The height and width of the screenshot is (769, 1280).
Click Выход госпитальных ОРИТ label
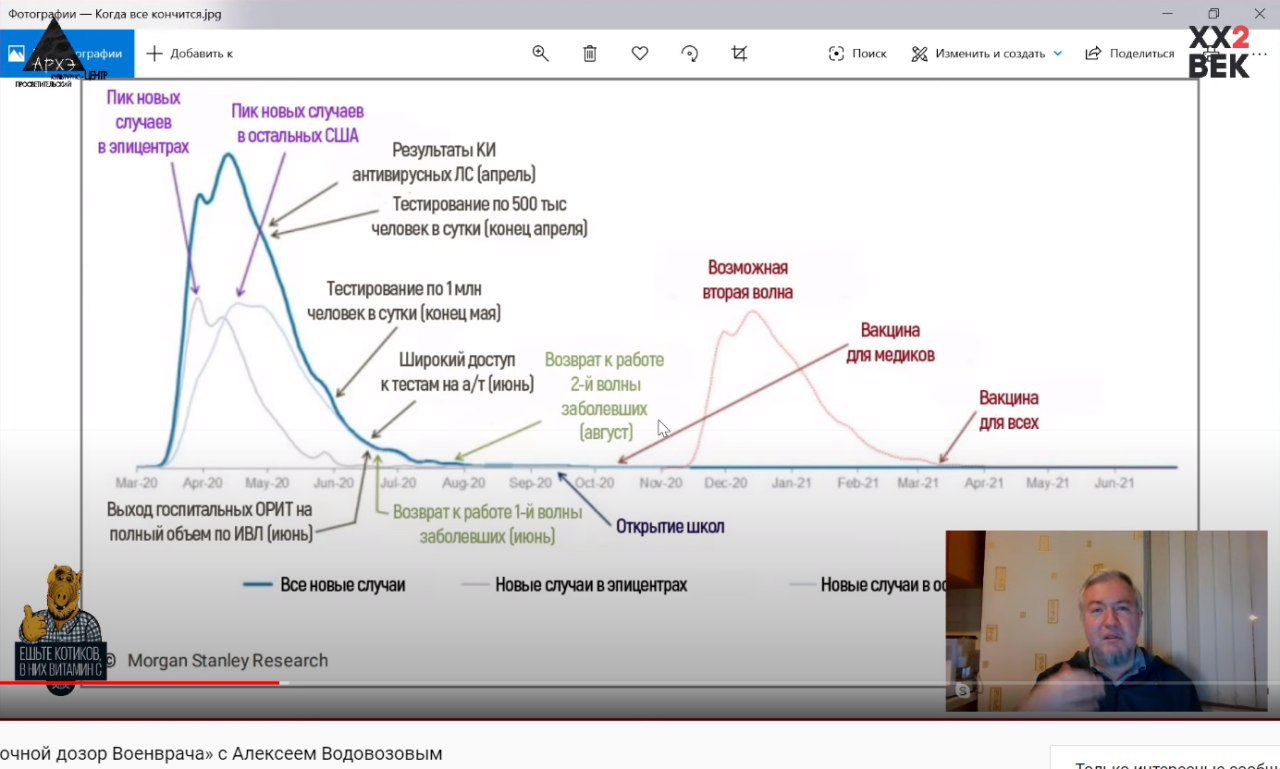210,521
